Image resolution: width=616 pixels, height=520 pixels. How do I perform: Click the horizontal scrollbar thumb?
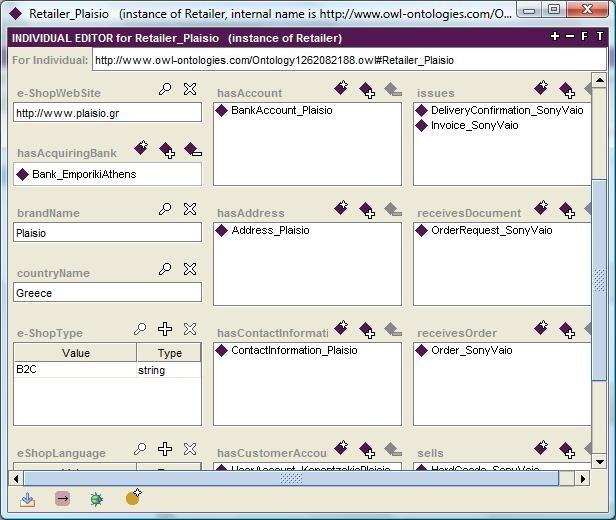point(291,478)
